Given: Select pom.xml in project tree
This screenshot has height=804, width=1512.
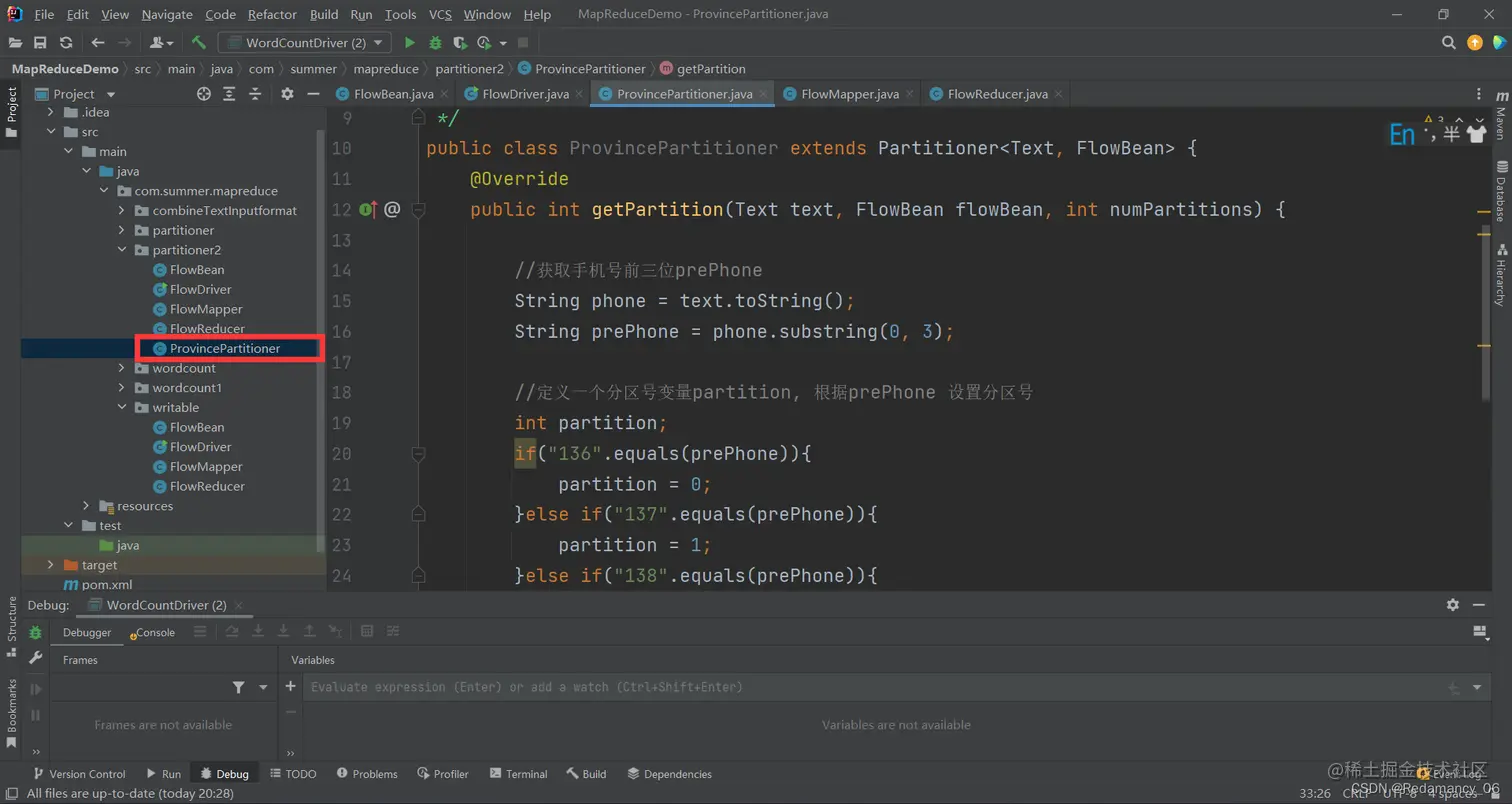Looking at the screenshot, I should [x=97, y=585].
